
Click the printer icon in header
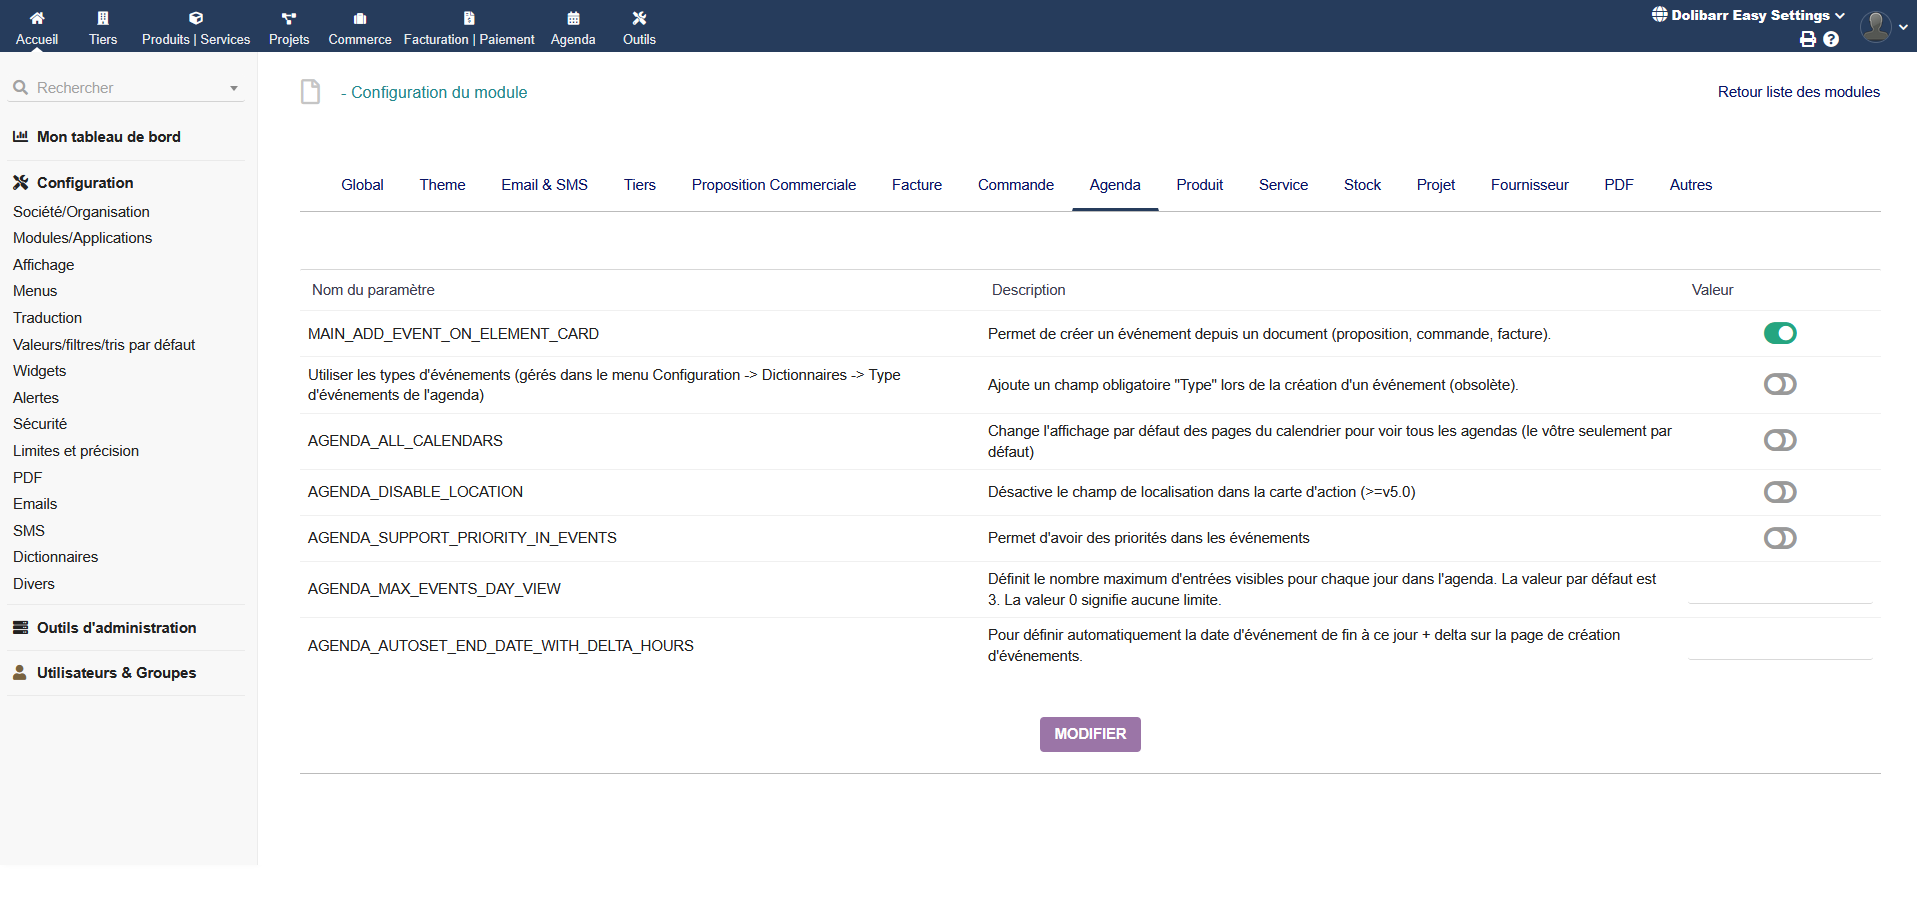1807,39
